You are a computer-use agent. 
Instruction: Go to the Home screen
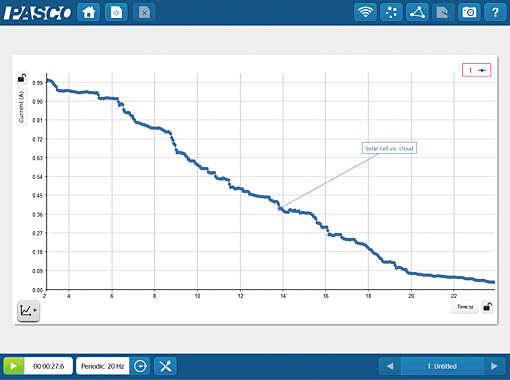click(89, 13)
